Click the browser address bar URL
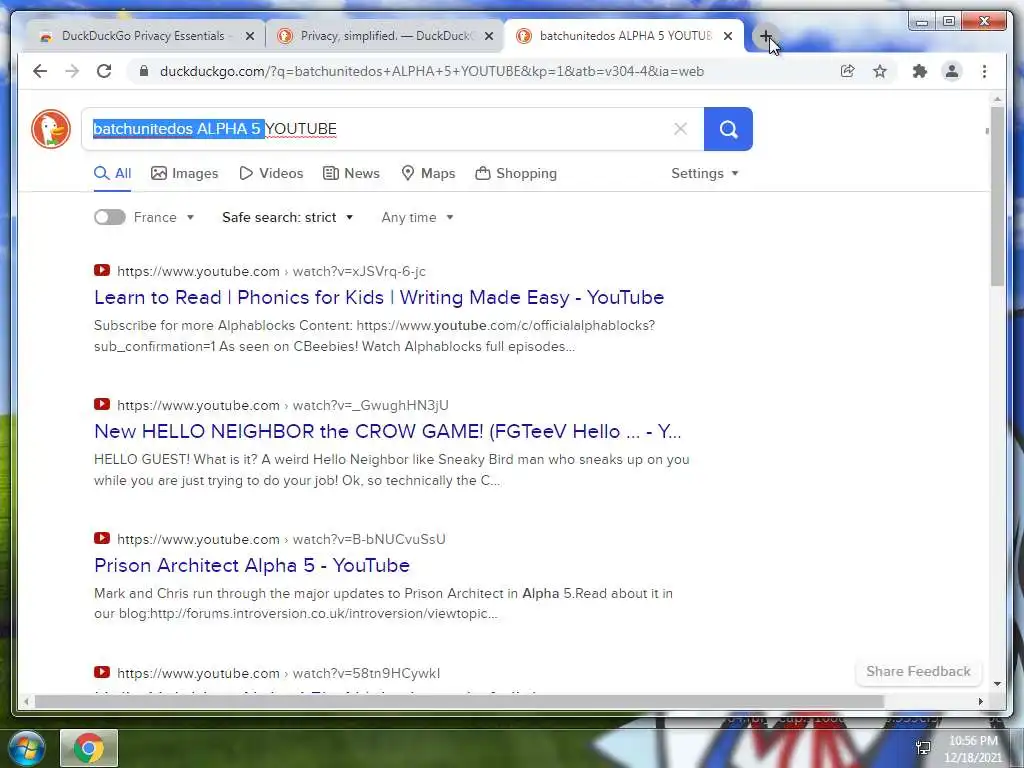The height and width of the screenshot is (768, 1024). (x=431, y=71)
